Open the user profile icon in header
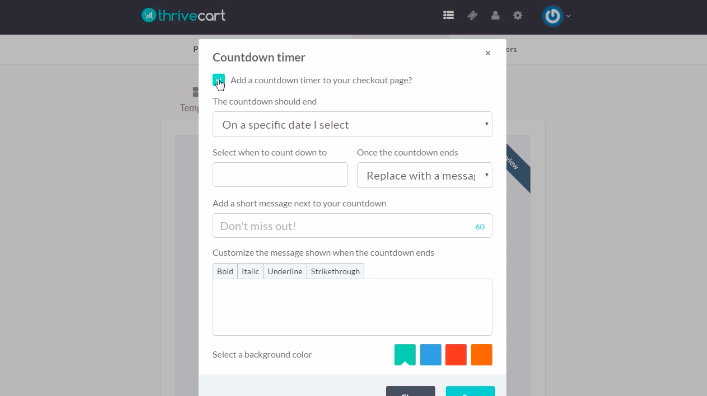The height and width of the screenshot is (396, 707). click(x=495, y=15)
